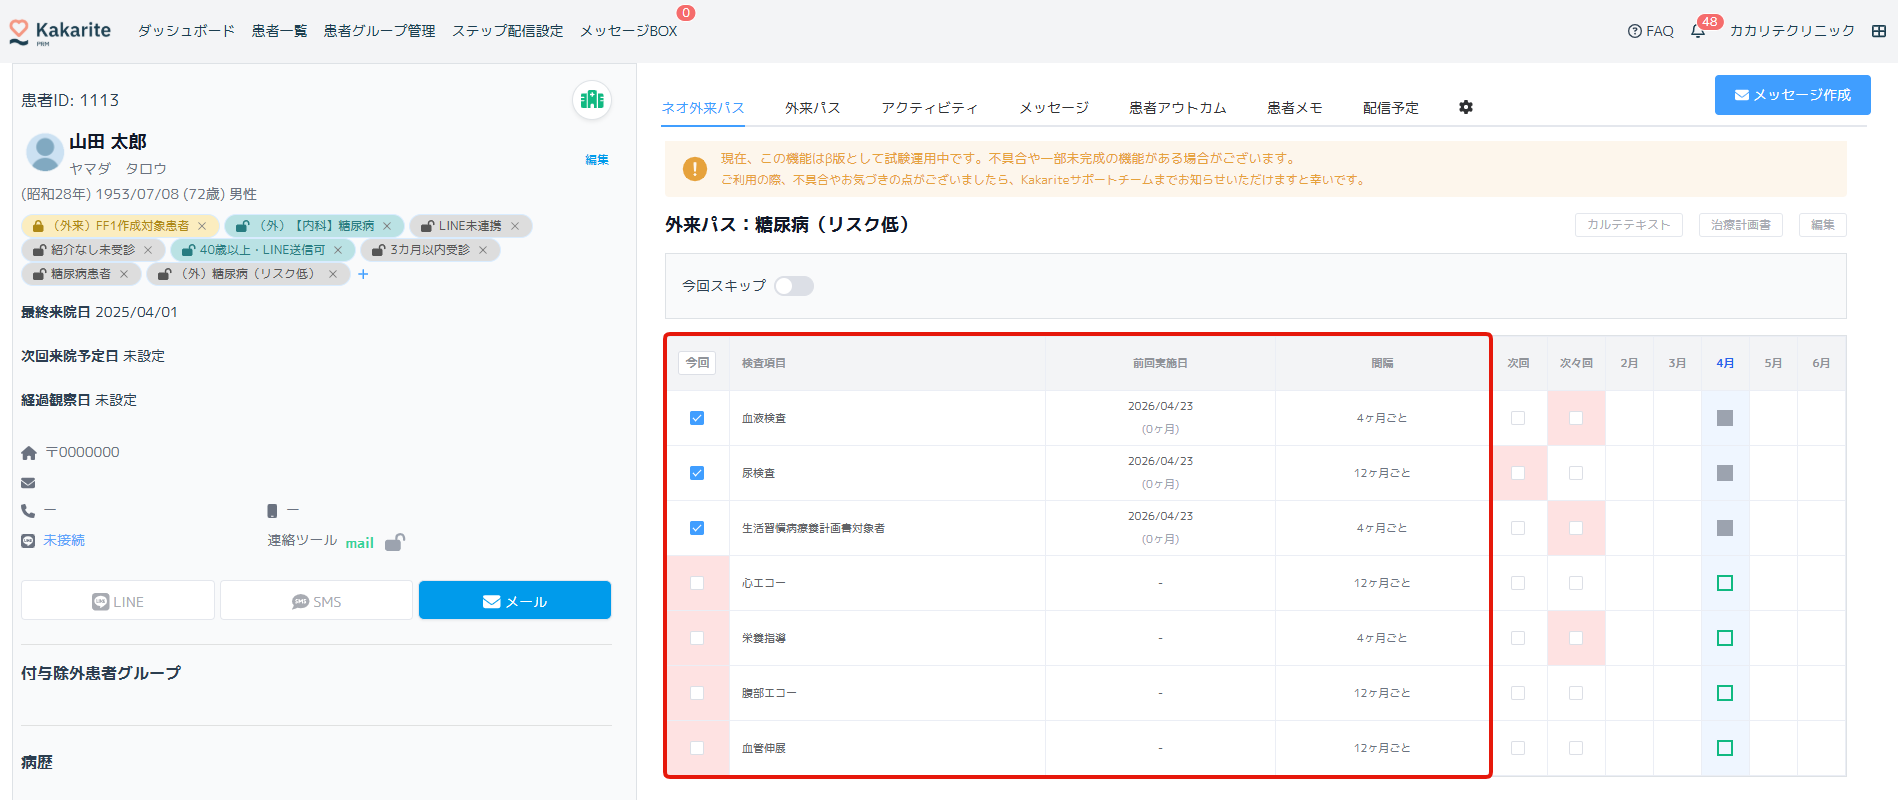This screenshot has width=1898, height=800.
Task: Click the Kakarite logo
Action: click(60, 31)
